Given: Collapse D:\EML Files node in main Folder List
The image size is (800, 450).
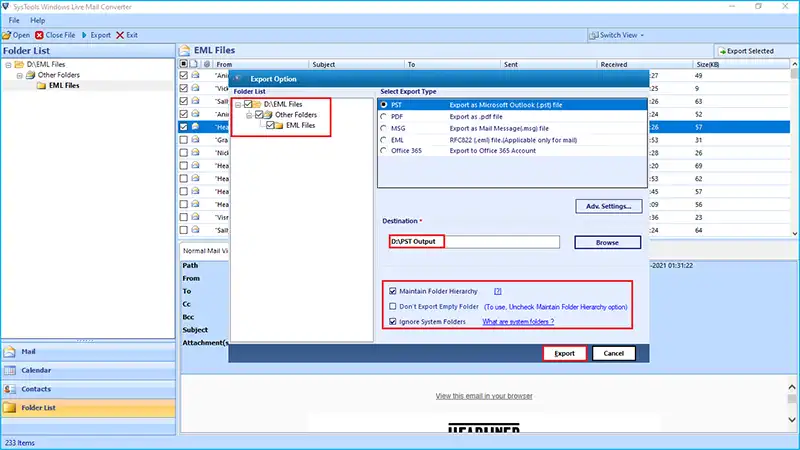Looking at the screenshot, I should point(8,65).
